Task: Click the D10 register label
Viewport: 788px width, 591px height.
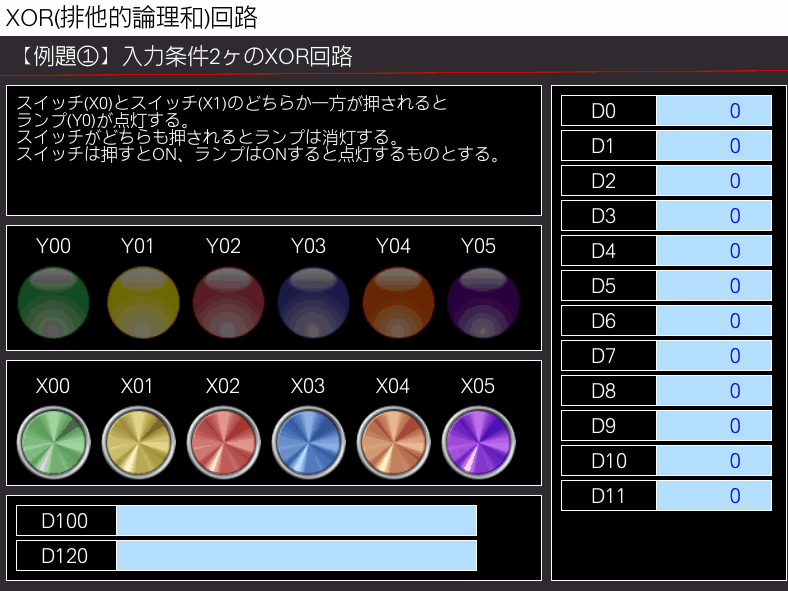Action: coord(609,461)
